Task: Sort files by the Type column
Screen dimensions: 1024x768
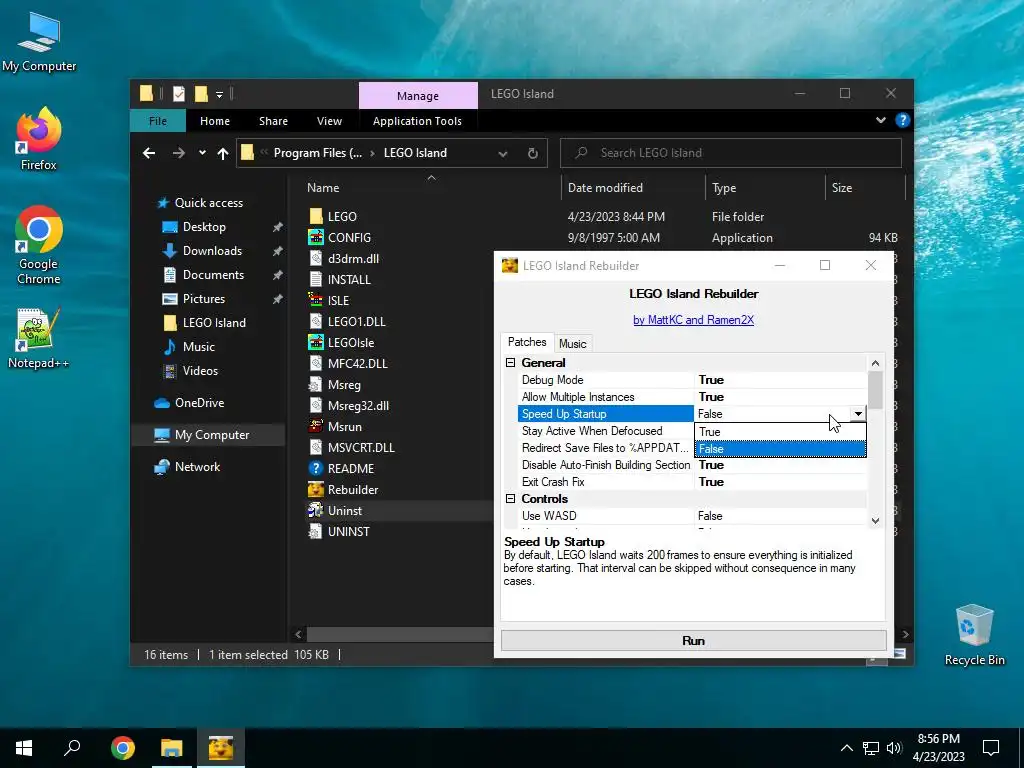Action: point(765,187)
